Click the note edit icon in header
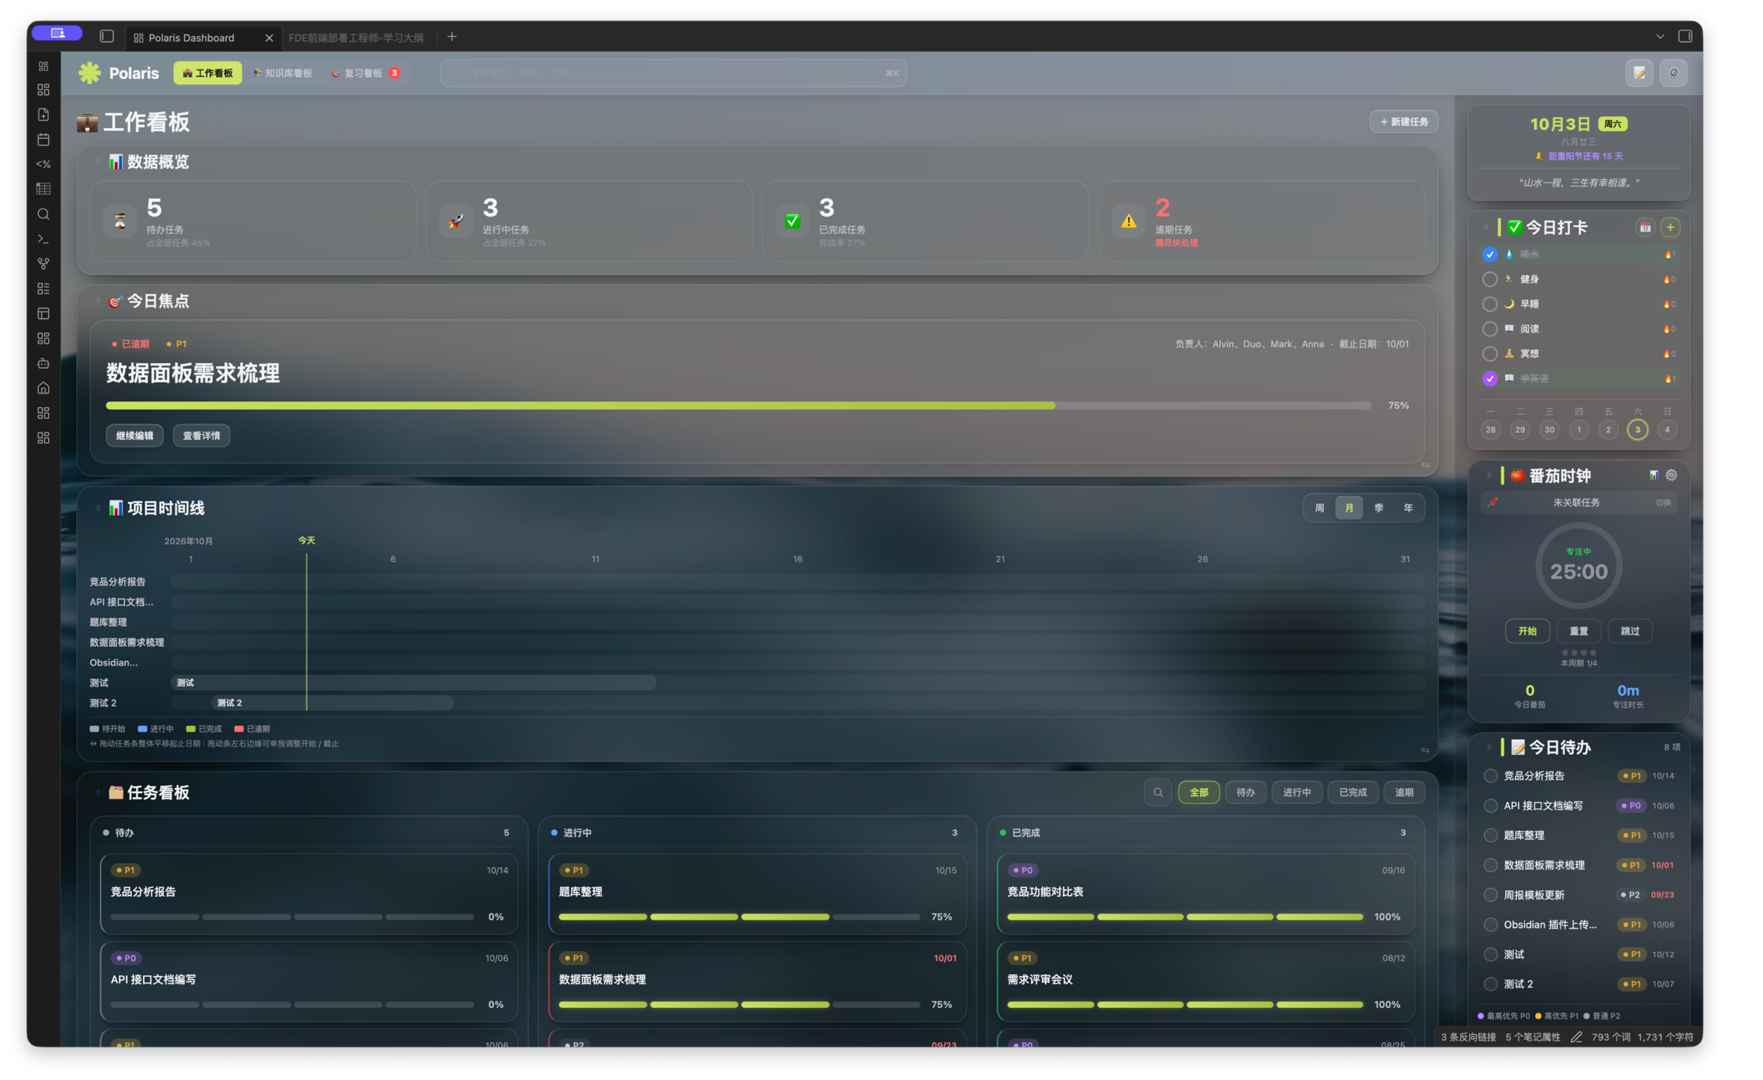Screen dimensions: 1763x1080 [x=1639, y=73]
